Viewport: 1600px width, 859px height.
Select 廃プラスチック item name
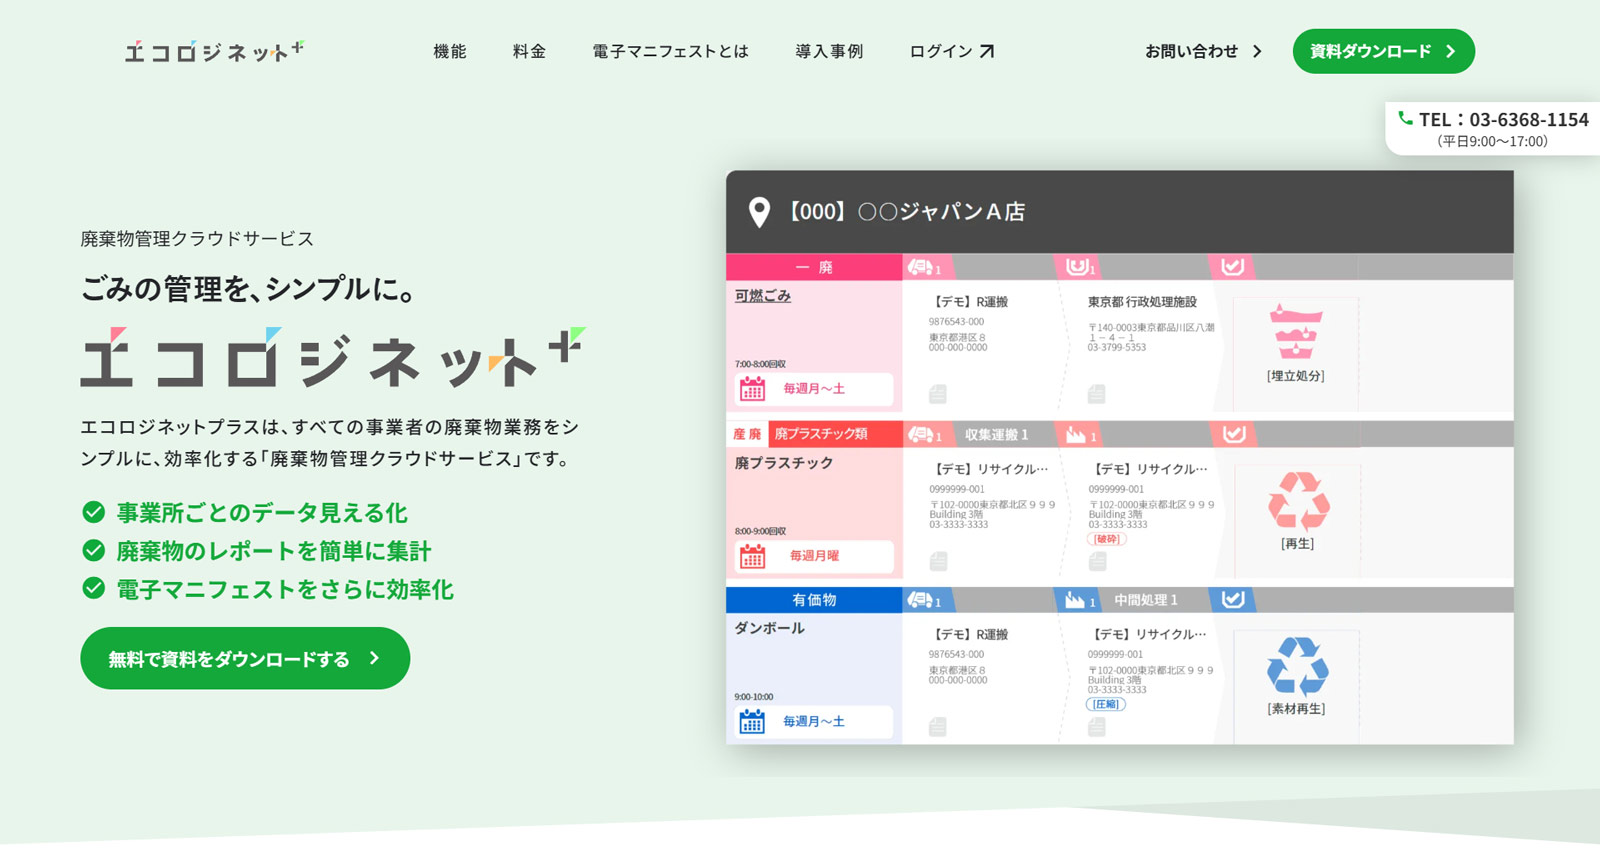[x=784, y=463]
